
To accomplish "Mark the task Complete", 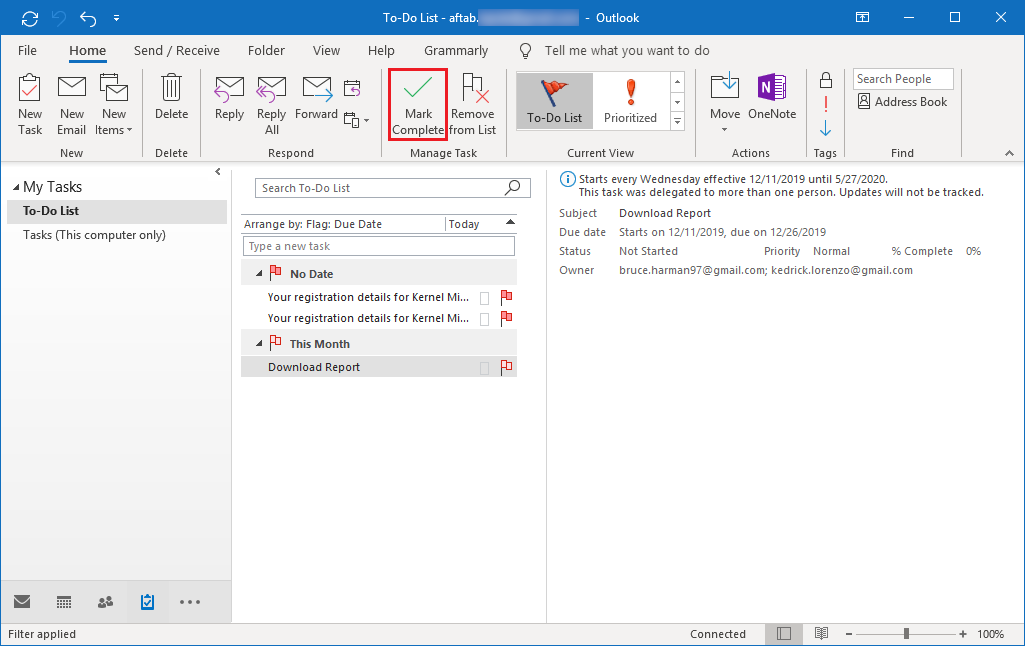I will coord(418,105).
